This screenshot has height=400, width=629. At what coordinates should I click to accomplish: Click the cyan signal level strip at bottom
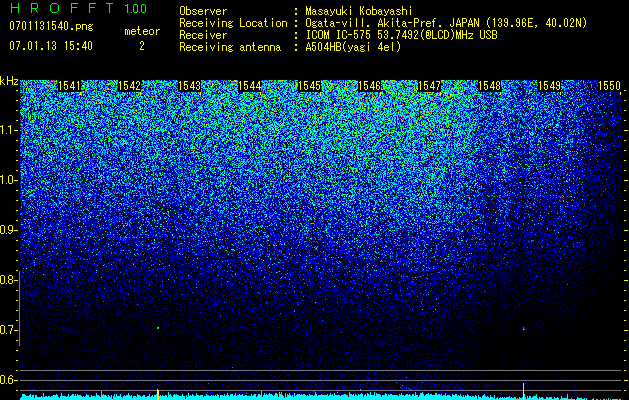[x=321, y=397]
